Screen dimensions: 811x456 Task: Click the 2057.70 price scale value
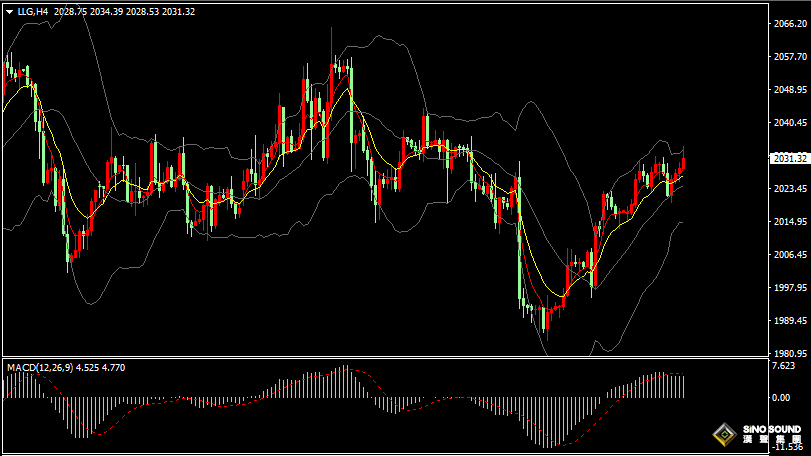click(789, 57)
